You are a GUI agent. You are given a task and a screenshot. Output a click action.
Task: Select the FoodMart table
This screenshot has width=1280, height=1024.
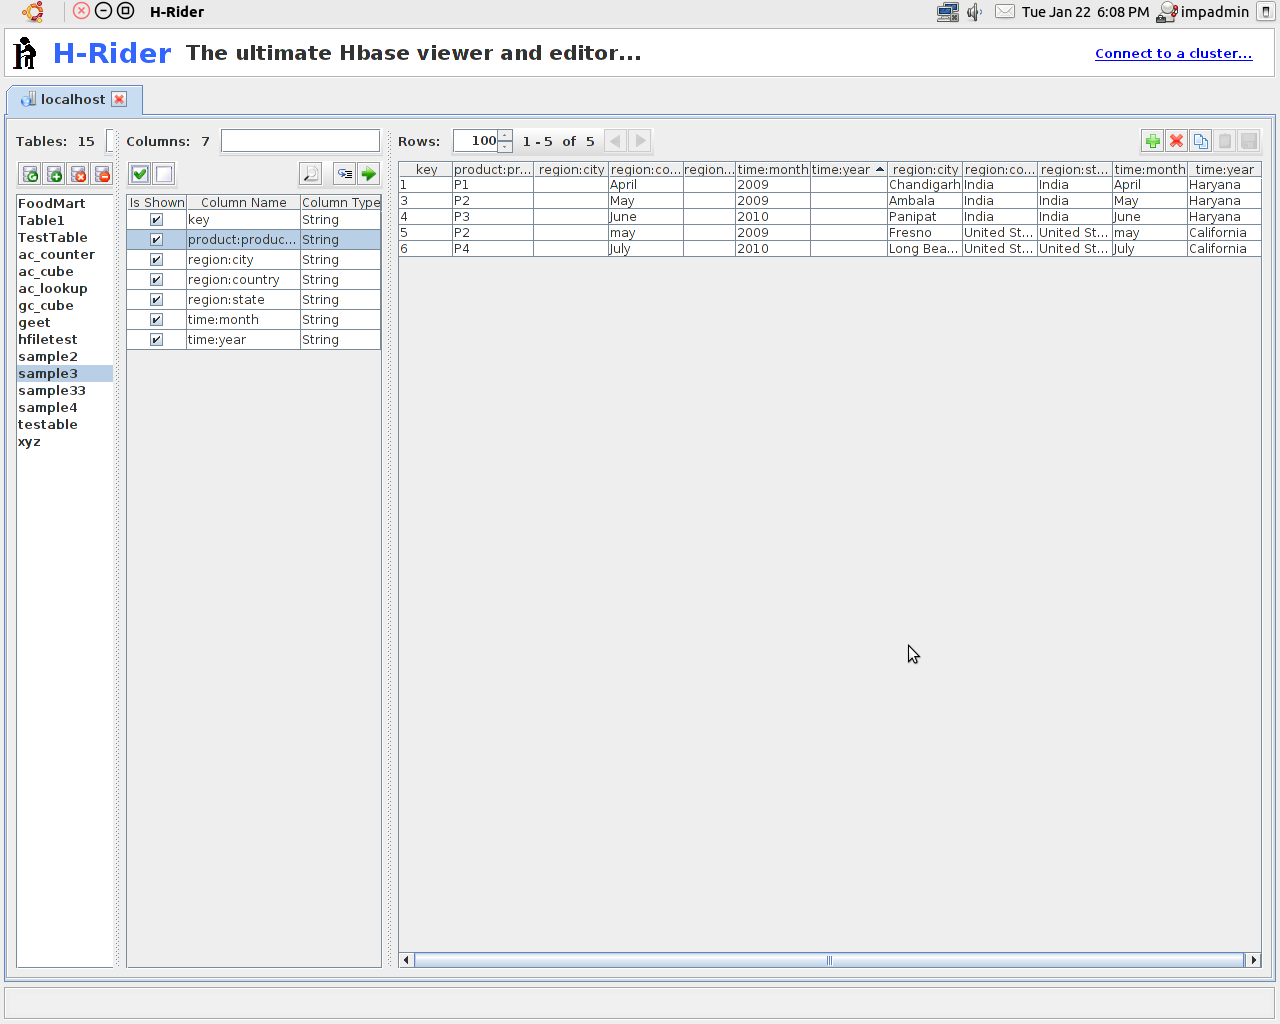coord(64,203)
